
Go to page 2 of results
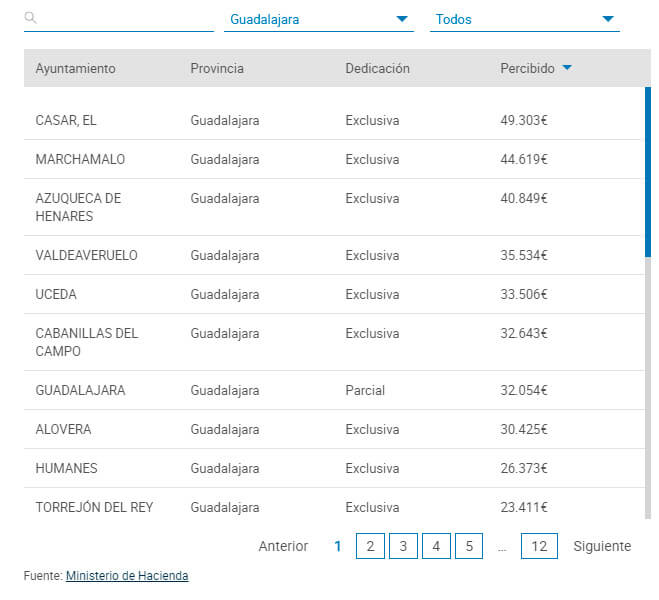(x=370, y=546)
